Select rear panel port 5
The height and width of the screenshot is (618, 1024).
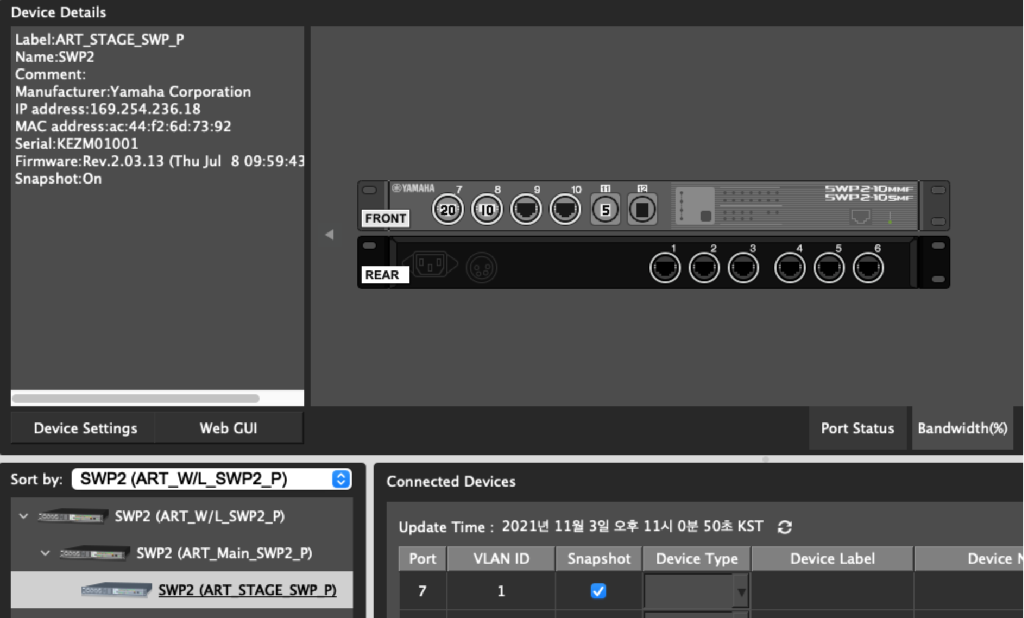pyautogui.click(x=829, y=268)
